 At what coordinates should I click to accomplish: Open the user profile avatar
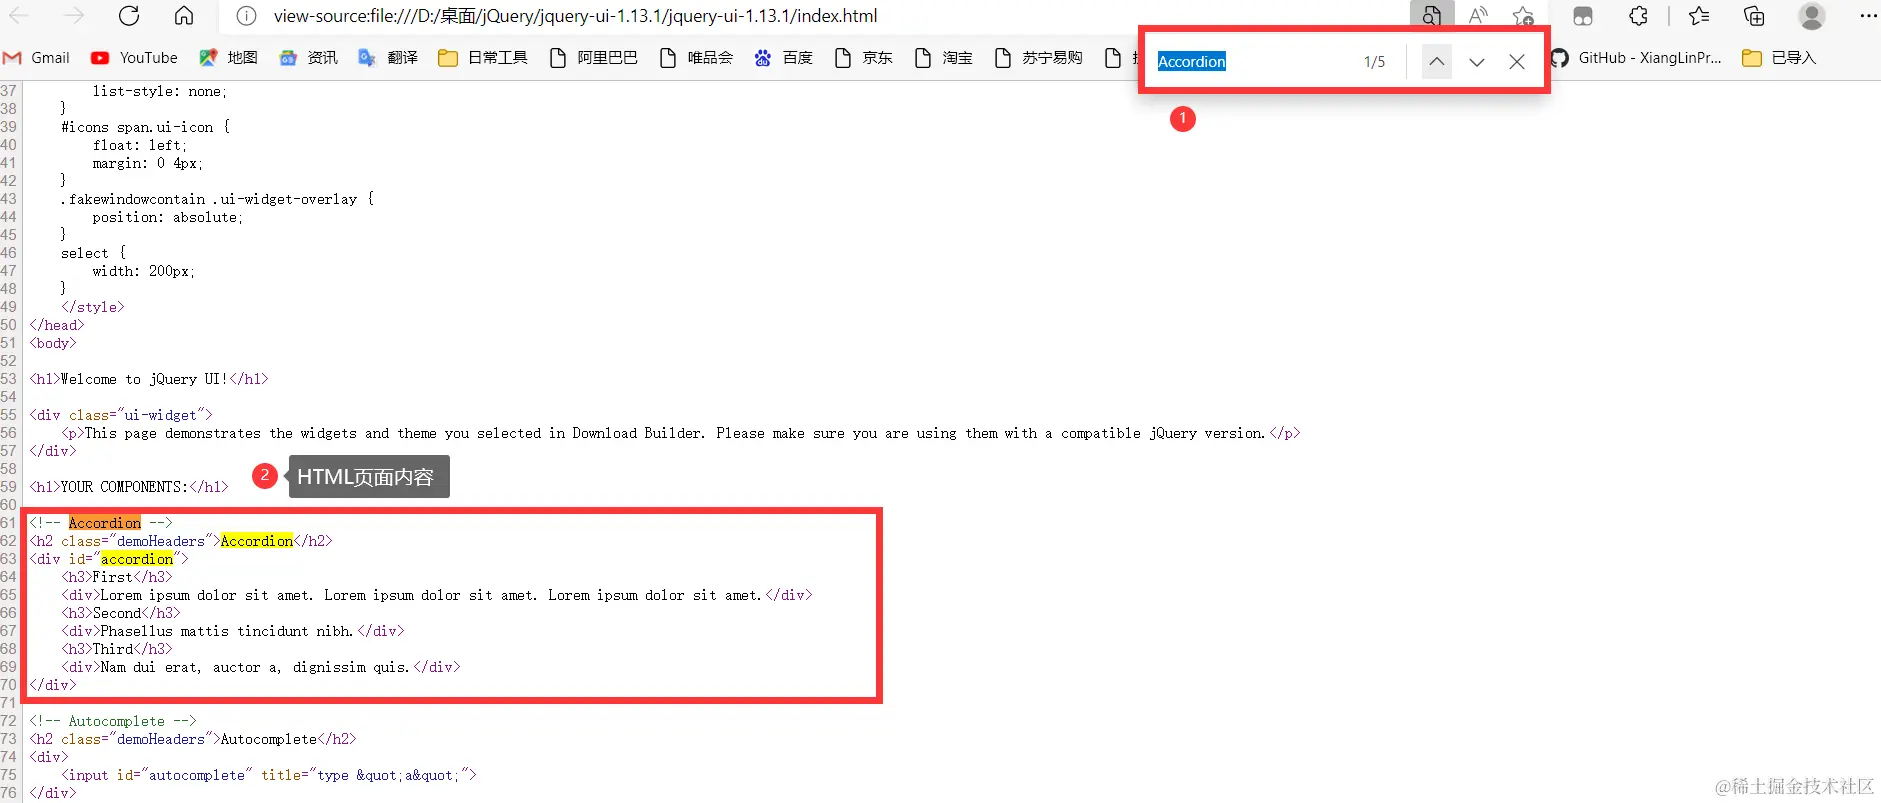click(1811, 16)
